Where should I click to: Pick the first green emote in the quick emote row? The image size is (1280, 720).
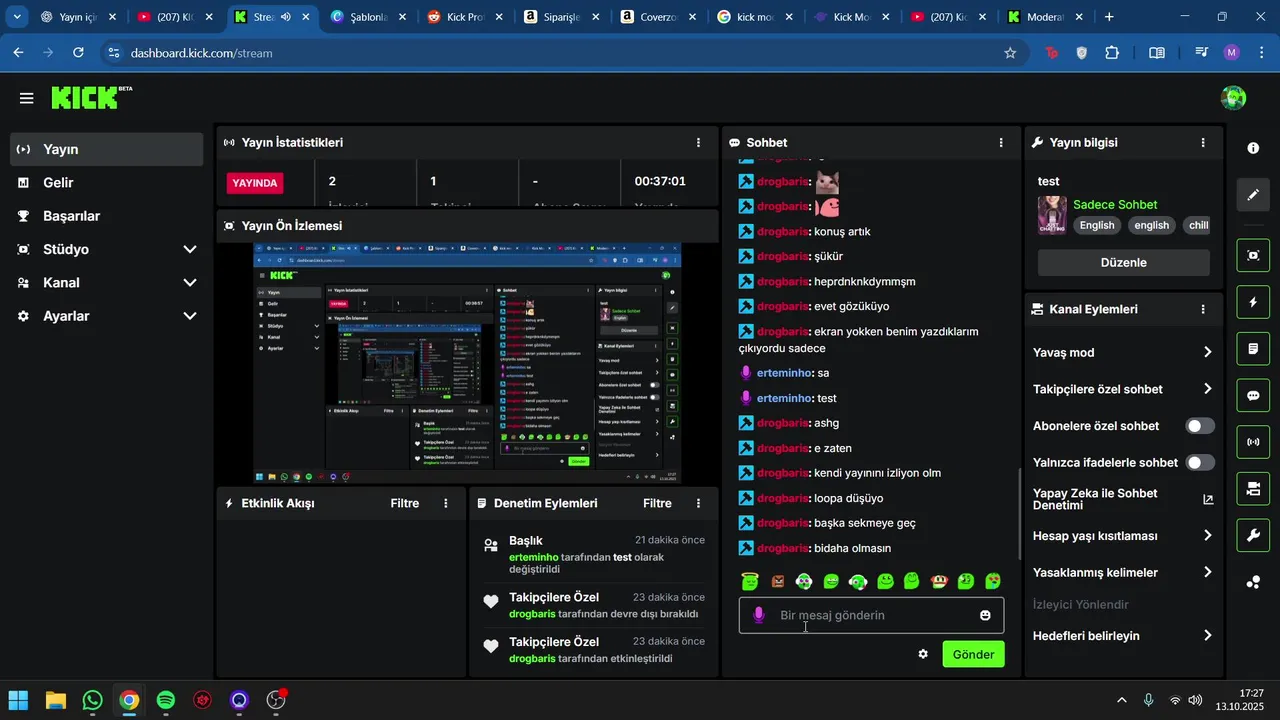tap(750, 581)
